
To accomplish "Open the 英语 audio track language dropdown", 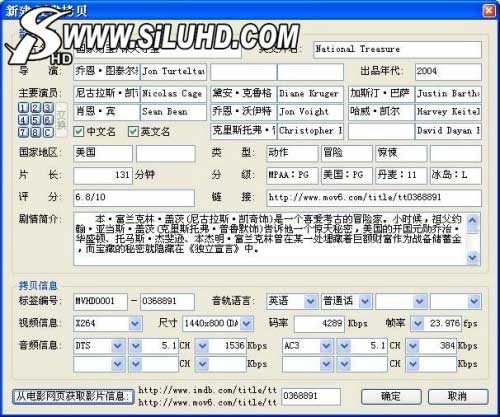I will 311,301.
